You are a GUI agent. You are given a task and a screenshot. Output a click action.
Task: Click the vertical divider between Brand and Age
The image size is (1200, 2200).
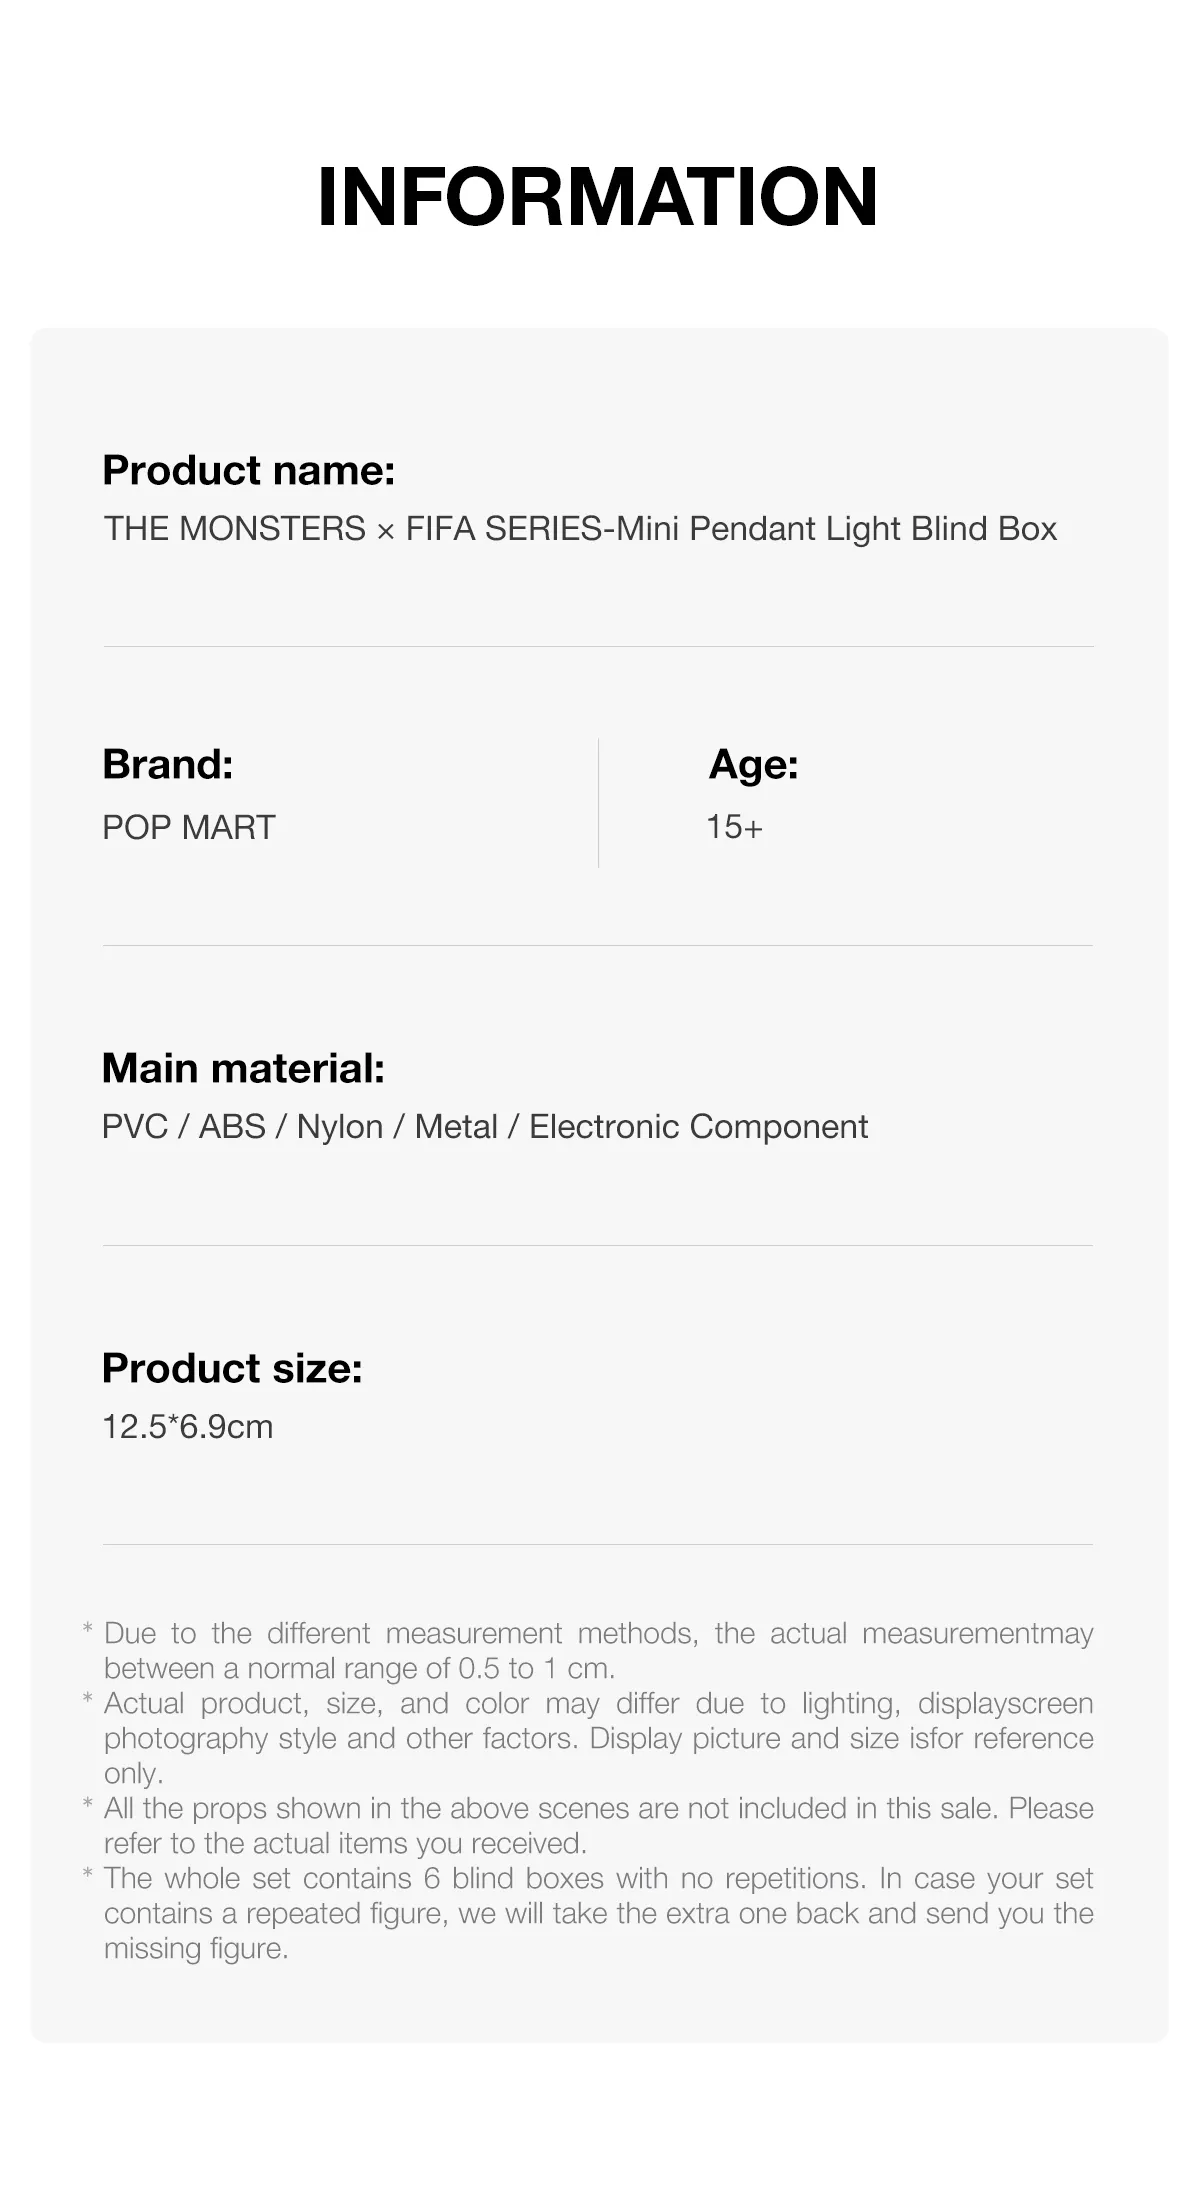coord(598,803)
